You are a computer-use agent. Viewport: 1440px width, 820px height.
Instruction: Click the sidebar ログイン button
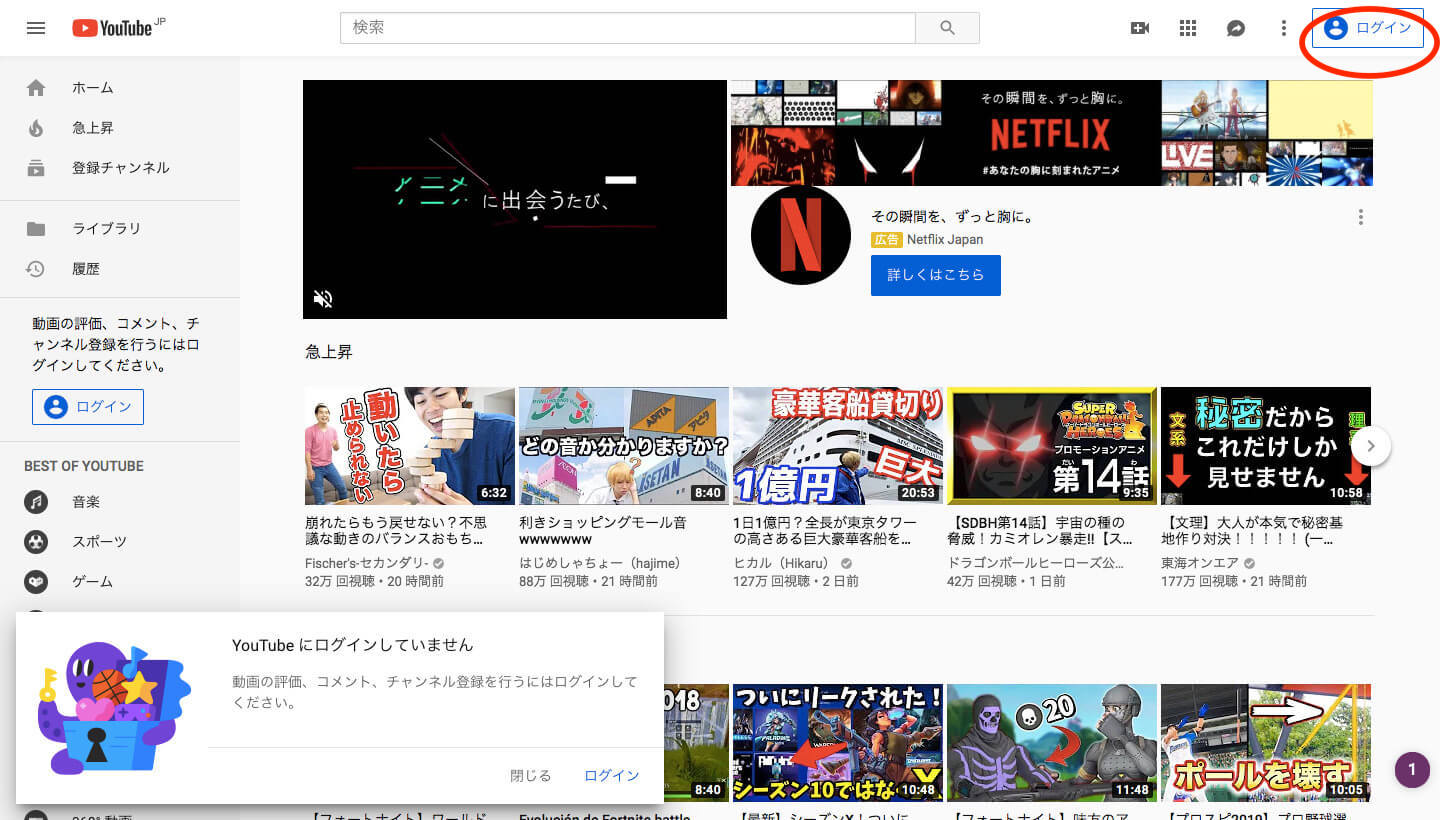click(88, 407)
